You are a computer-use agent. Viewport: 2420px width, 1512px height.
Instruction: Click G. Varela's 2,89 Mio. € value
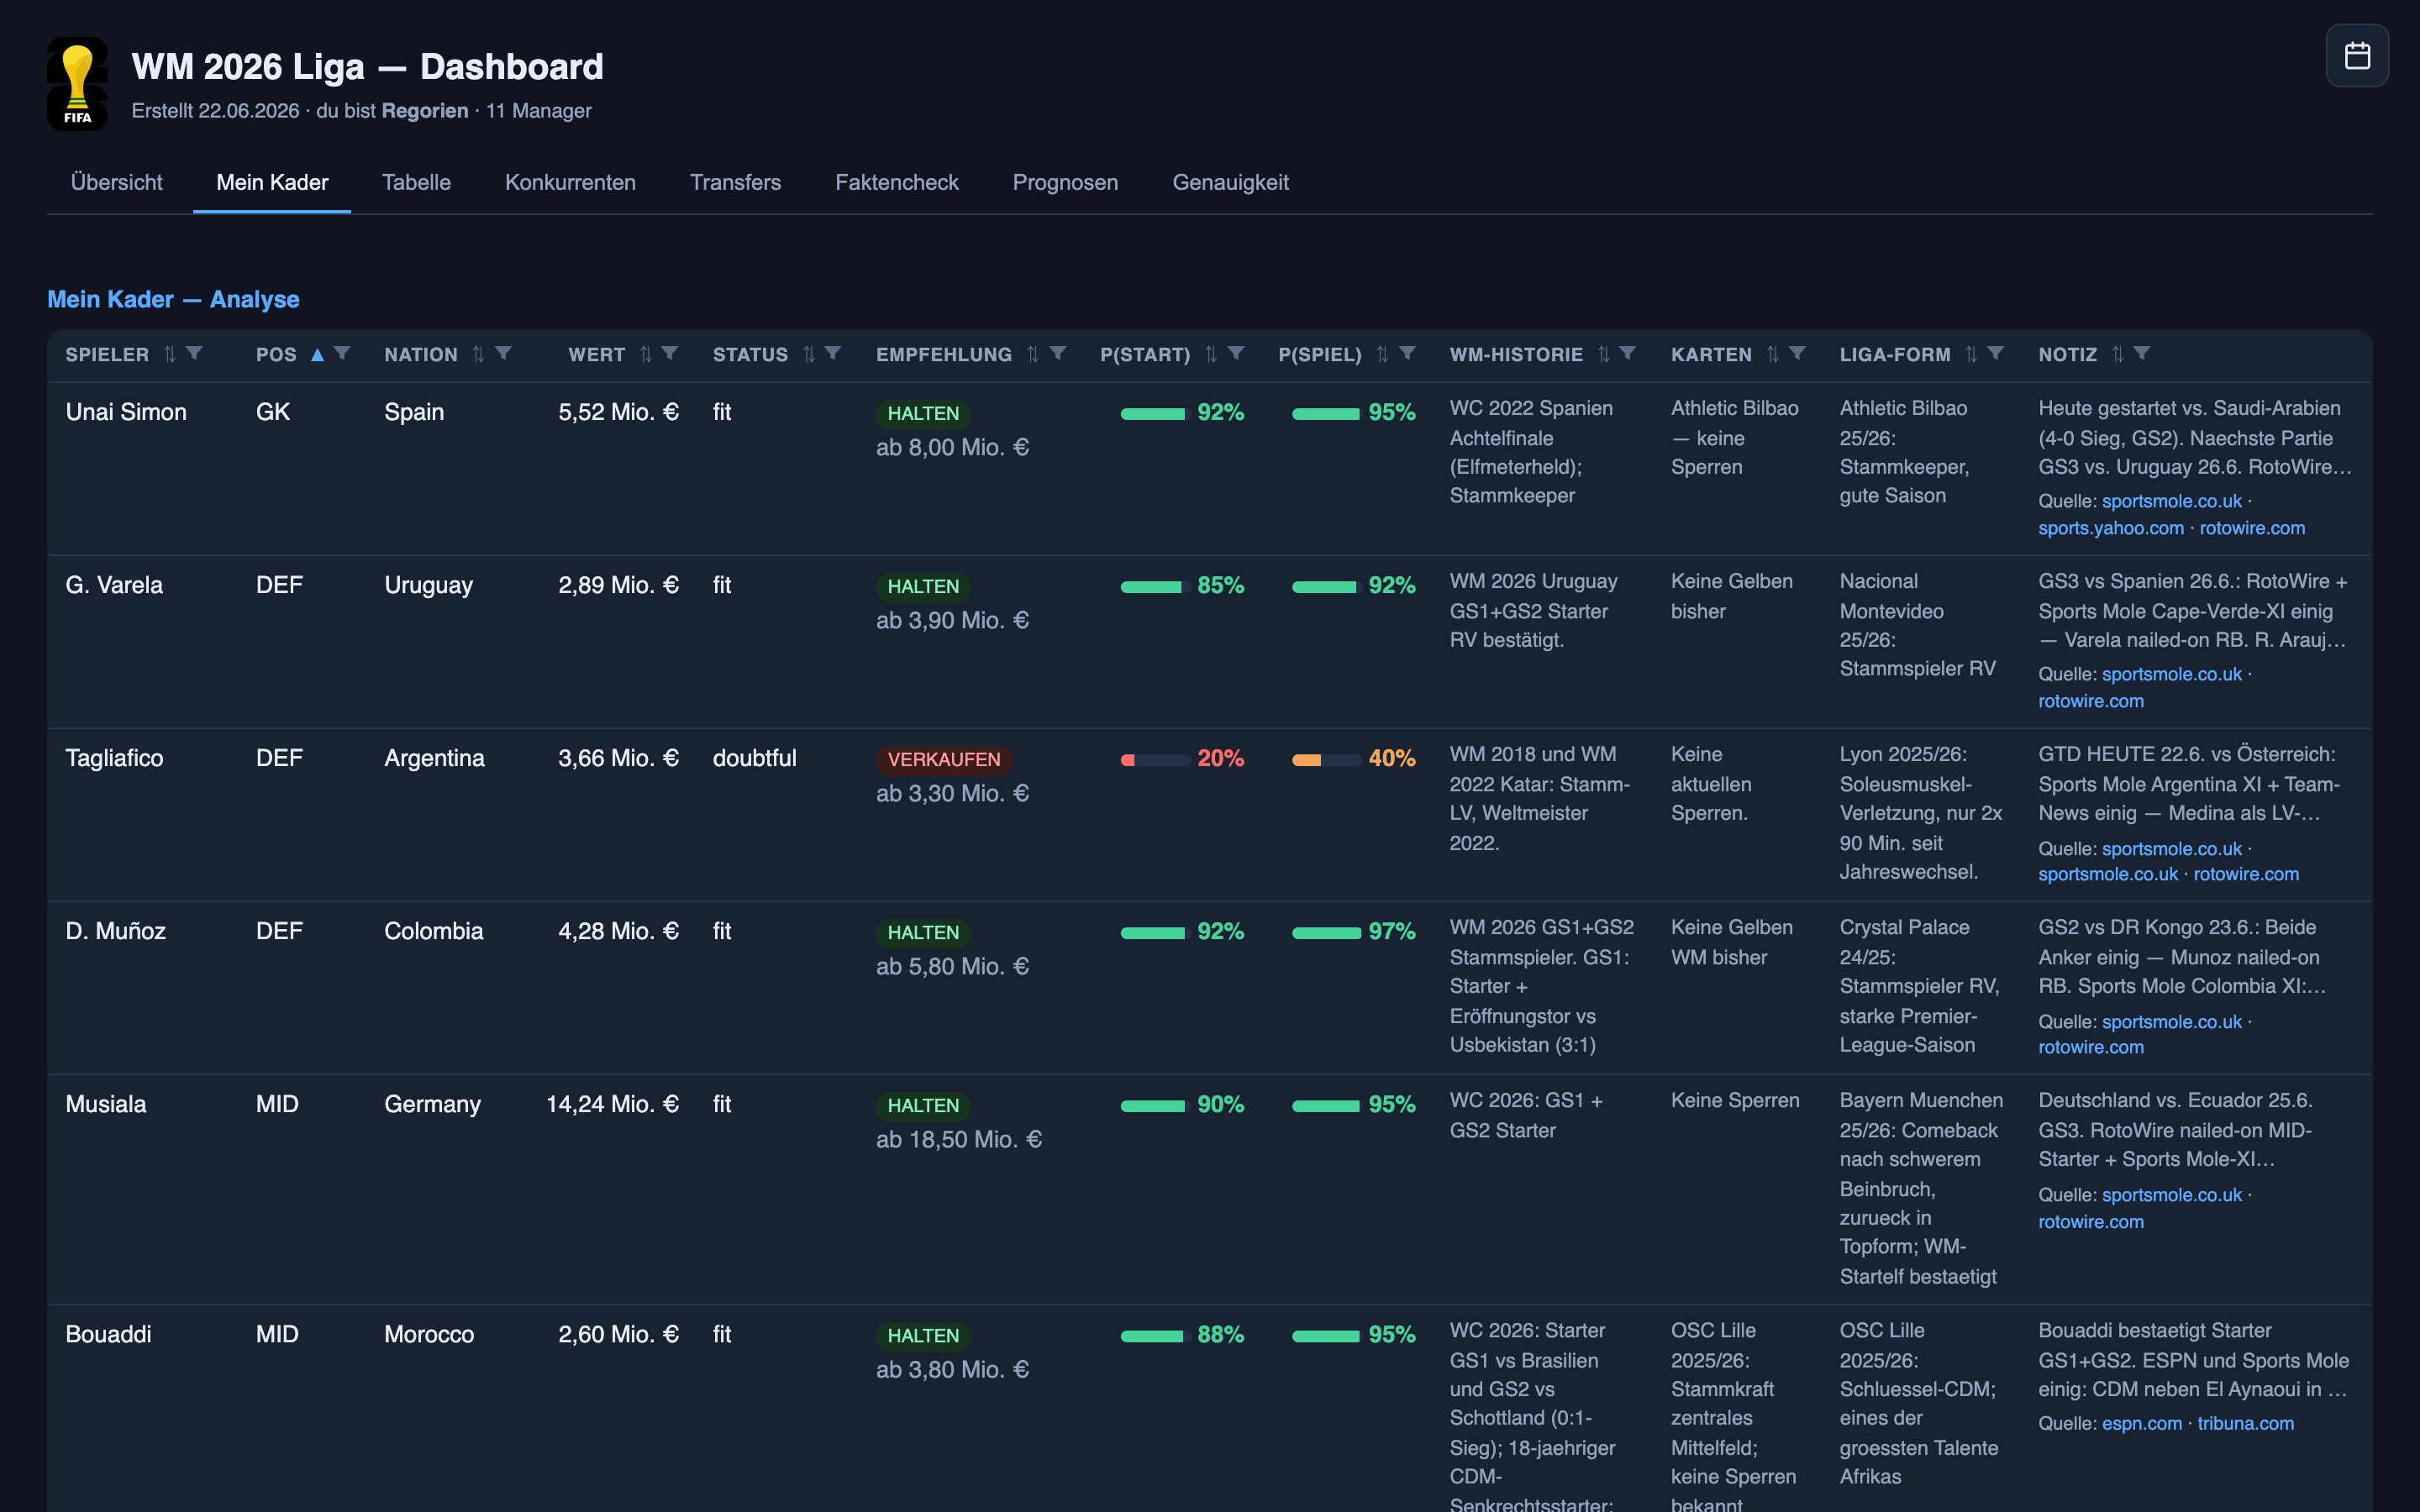pyautogui.click(x=618, y=585)
